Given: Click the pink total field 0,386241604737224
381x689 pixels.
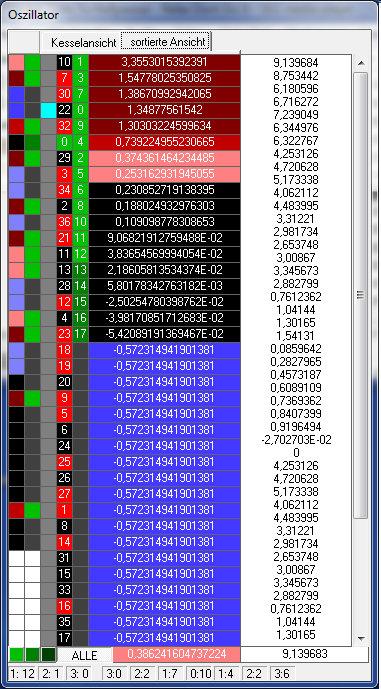Looking at the screenshot, I should [x=177, y=654].
